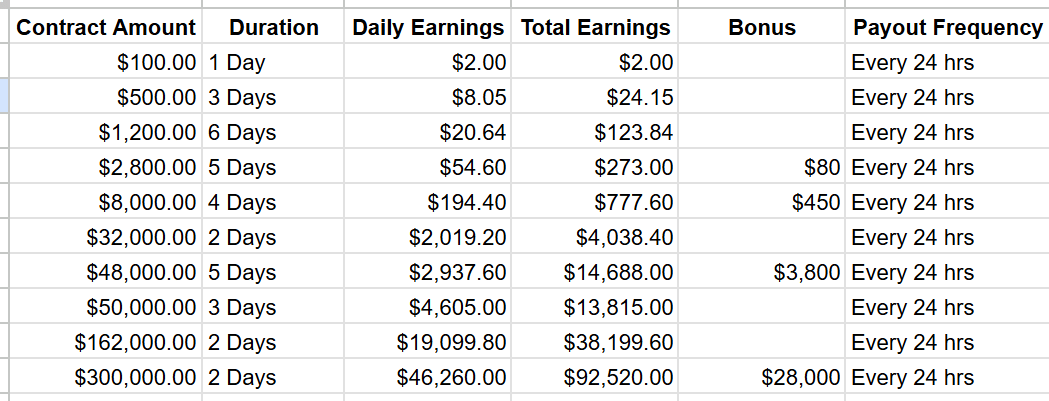This screenshot has height=401, width=1049.
Task: Select the Total Earnings header cell
Action: coord(595,27)
